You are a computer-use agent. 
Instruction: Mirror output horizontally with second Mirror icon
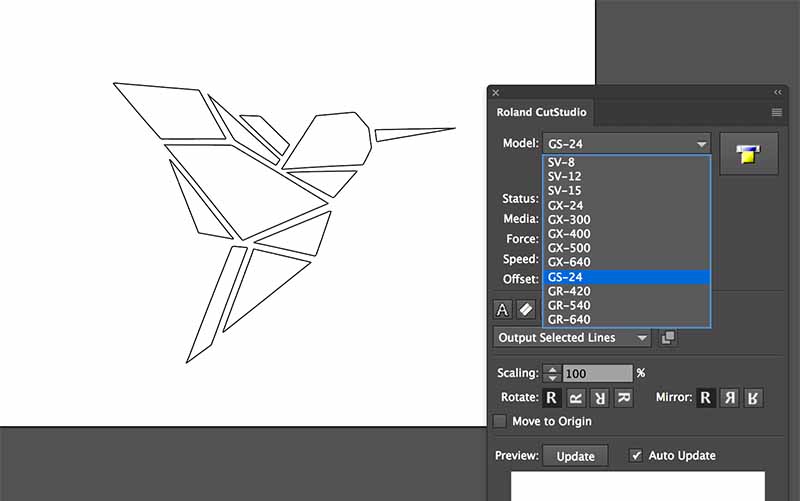730,397
